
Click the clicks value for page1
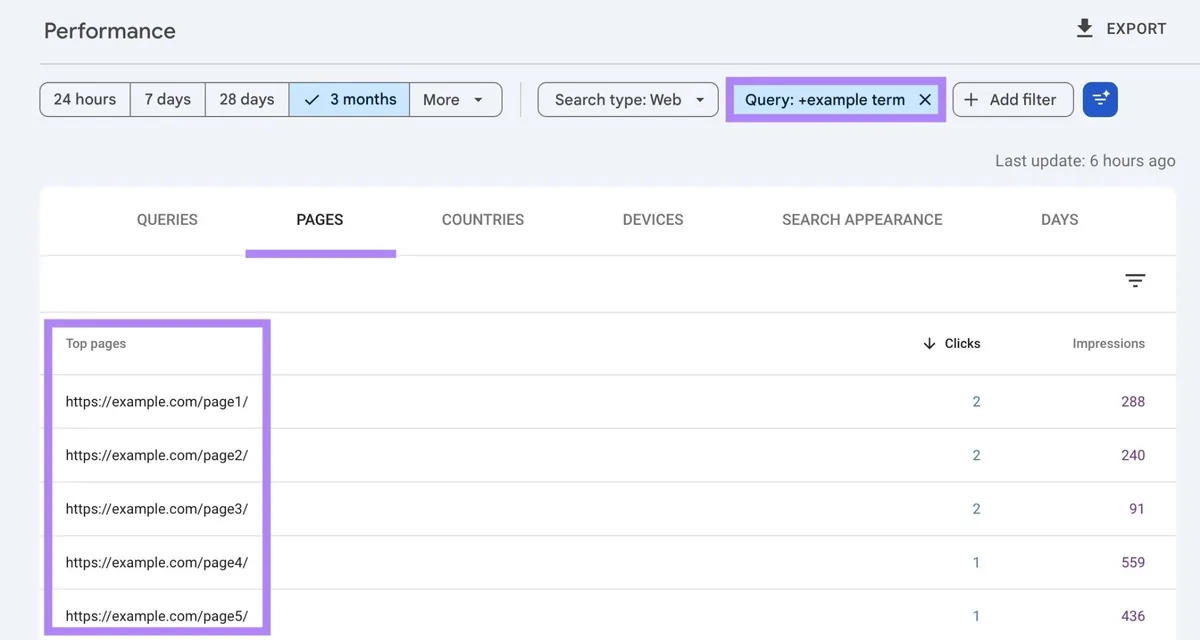[976, 402]
